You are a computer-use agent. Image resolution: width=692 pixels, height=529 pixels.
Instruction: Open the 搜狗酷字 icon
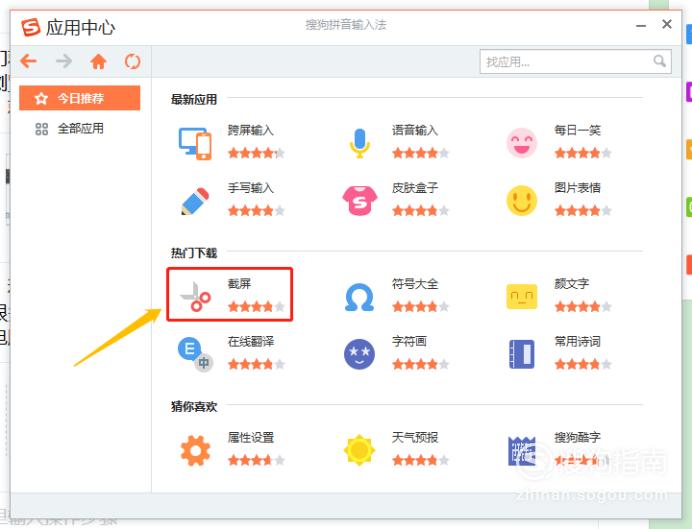click(522, 451)
